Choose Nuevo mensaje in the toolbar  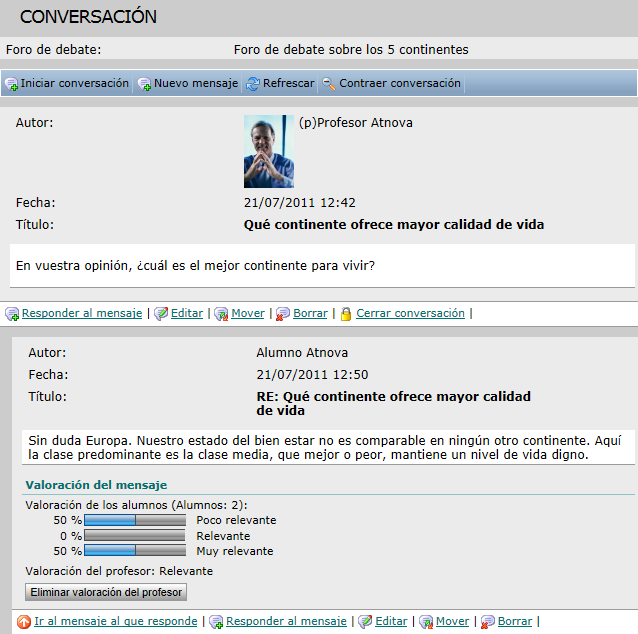point(196,83)
